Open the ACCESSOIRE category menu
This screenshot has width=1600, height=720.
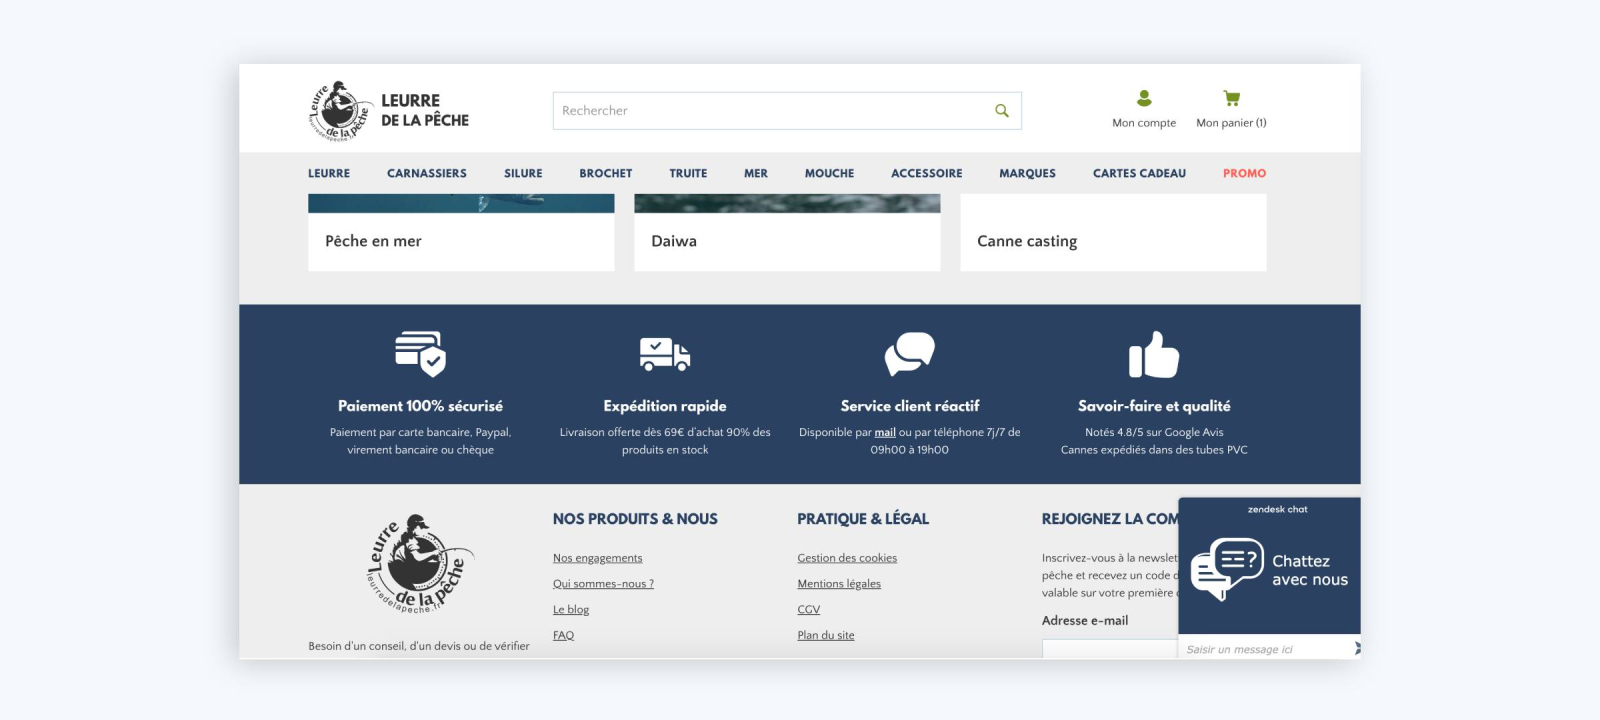click(x=926, y=173)
